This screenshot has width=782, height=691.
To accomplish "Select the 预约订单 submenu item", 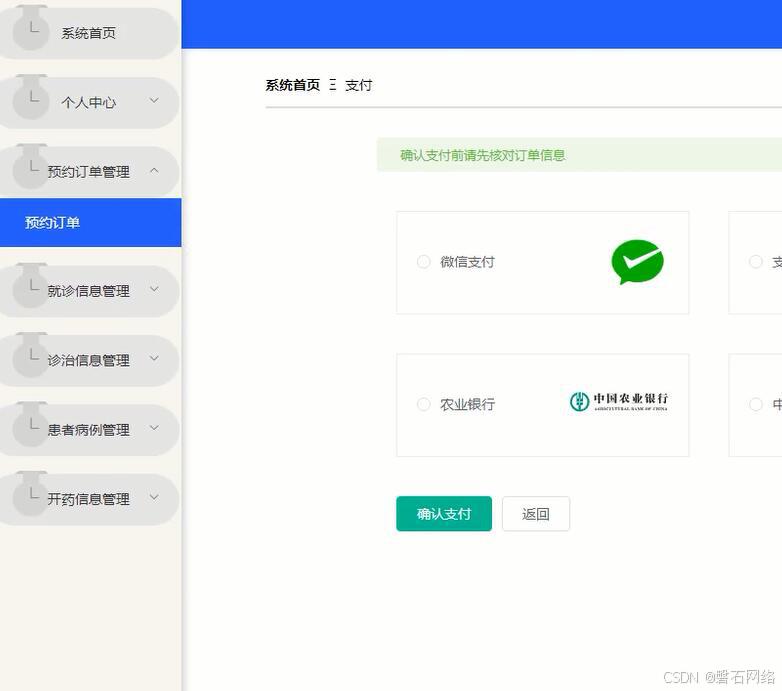I will tap(90, 222).
